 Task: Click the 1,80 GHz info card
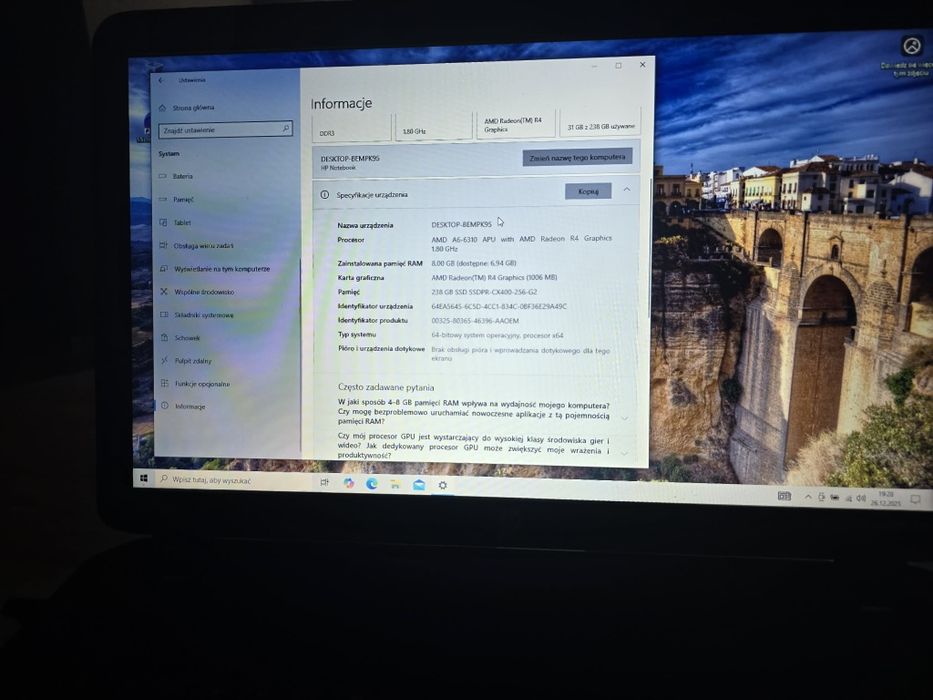[x=433, y=125]
